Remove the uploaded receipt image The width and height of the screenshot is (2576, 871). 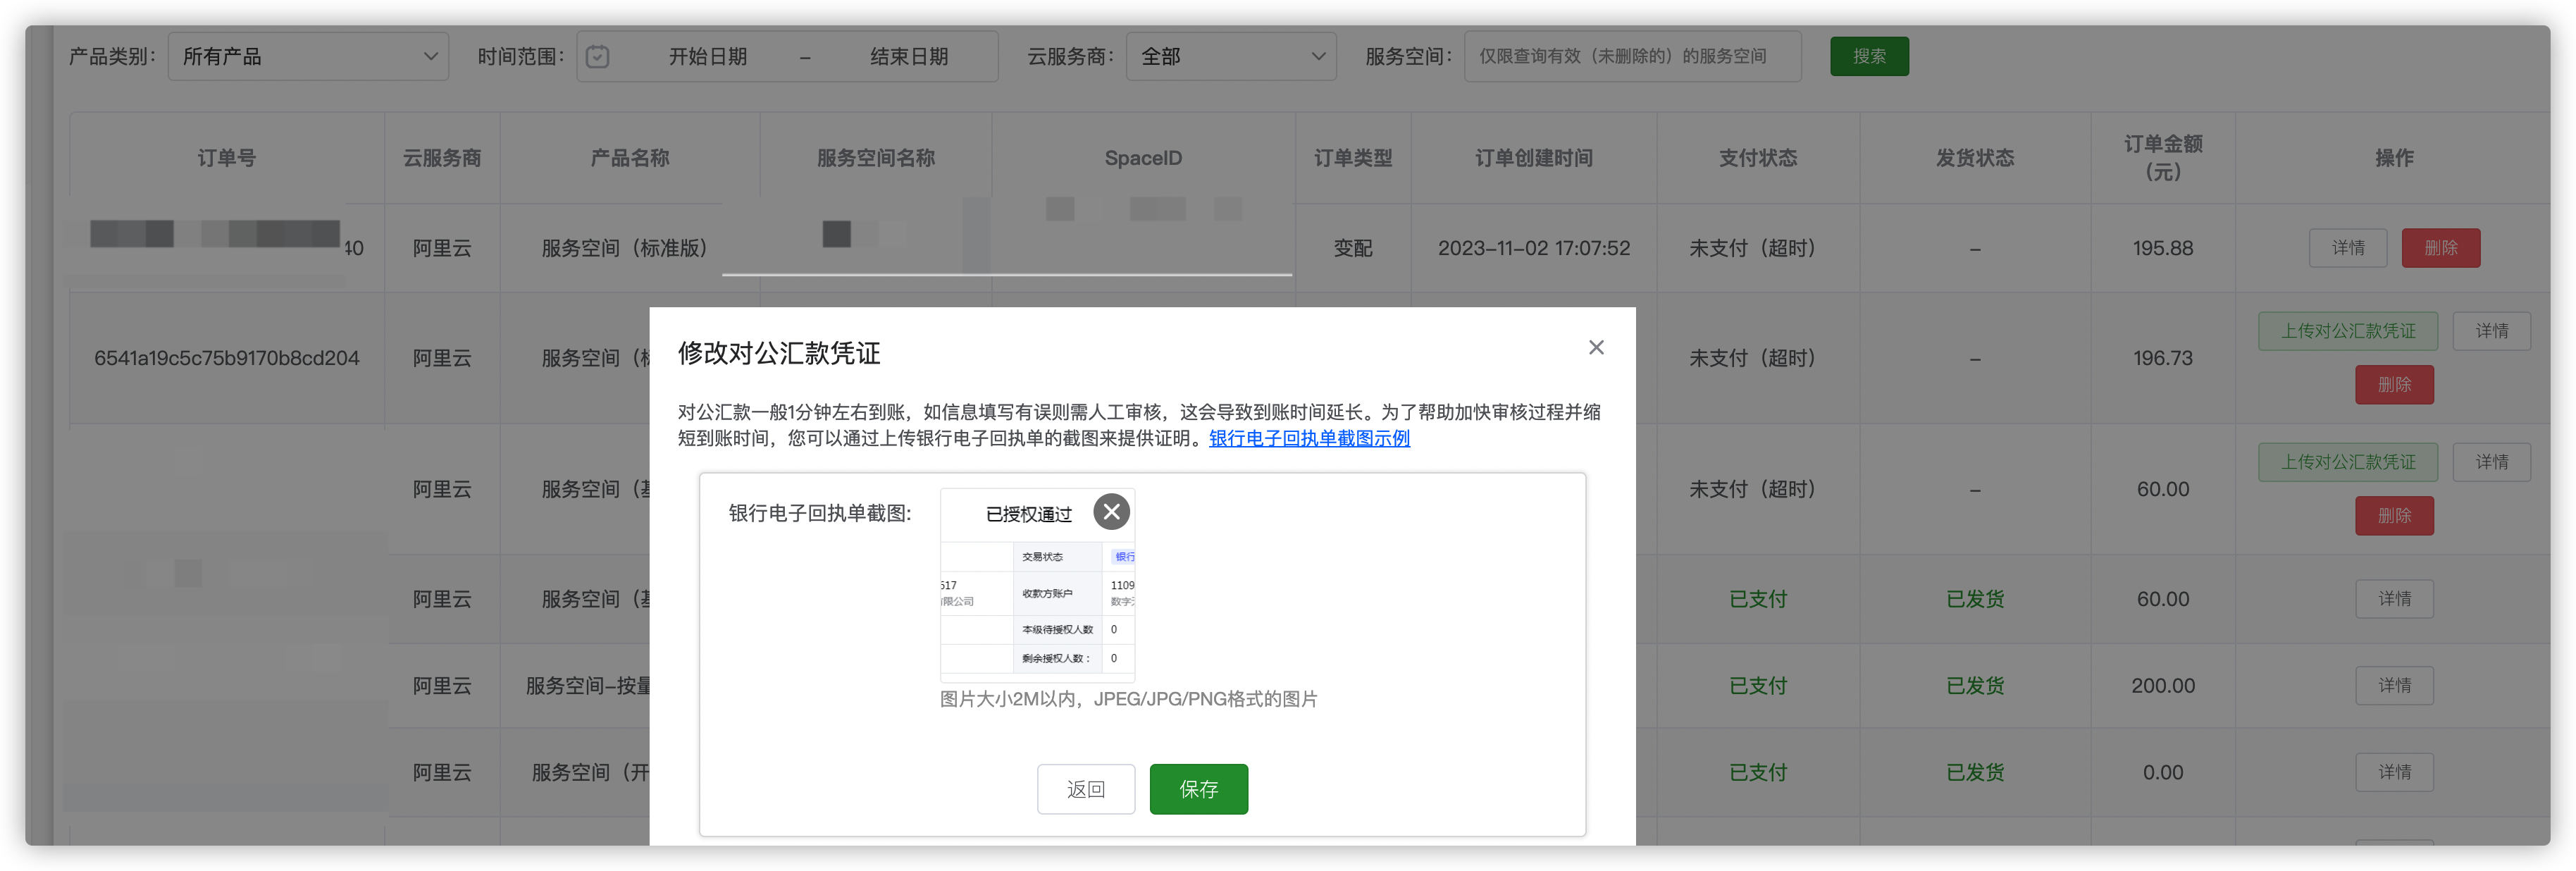pyautogui.click(x=1111, y=511)
